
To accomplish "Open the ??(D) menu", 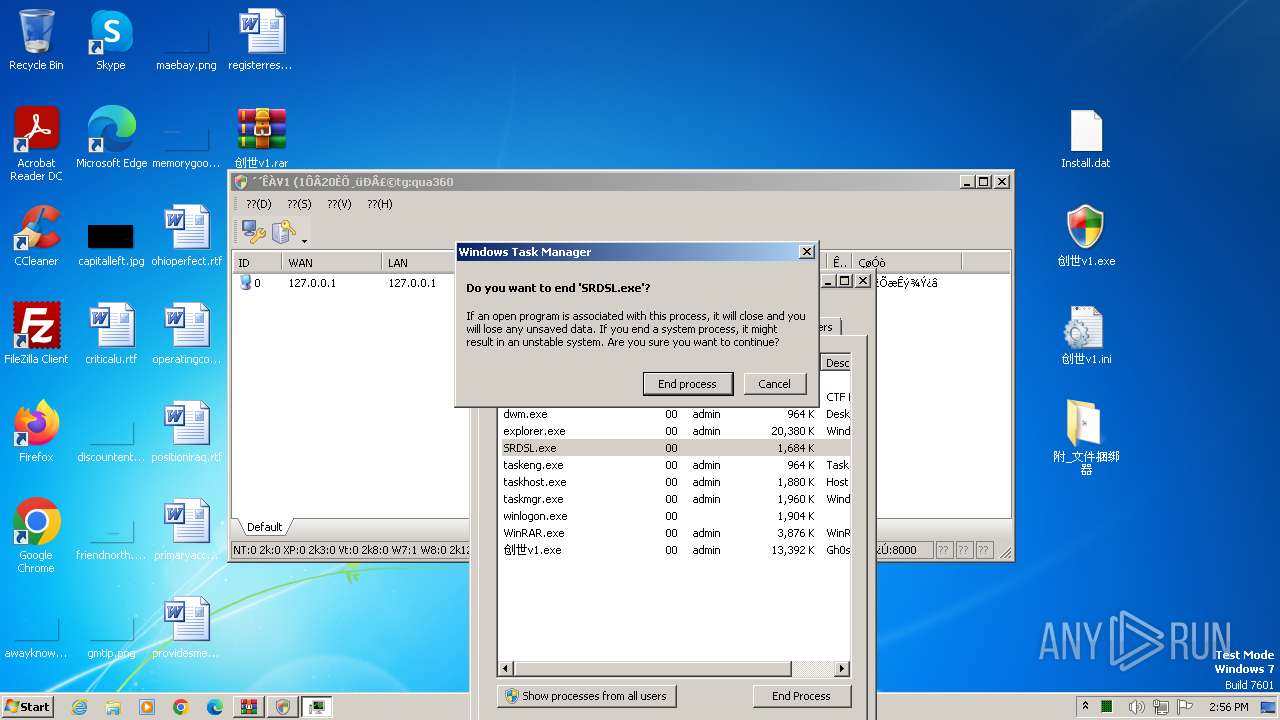I will (x=258, y=204).
